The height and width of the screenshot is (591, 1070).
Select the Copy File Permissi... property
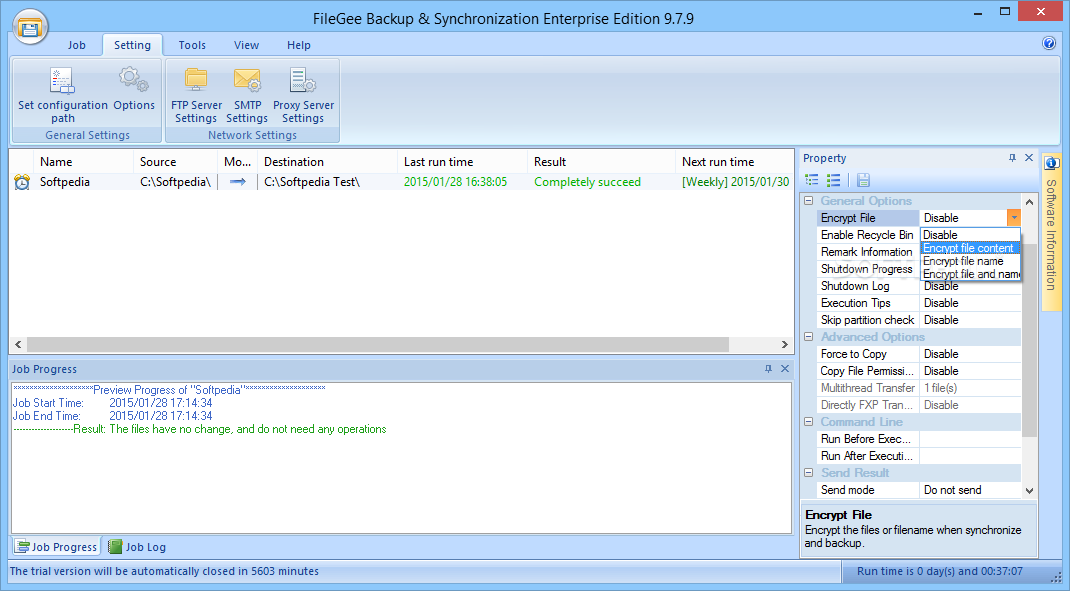pyautogui.click(x=867, y=371)
